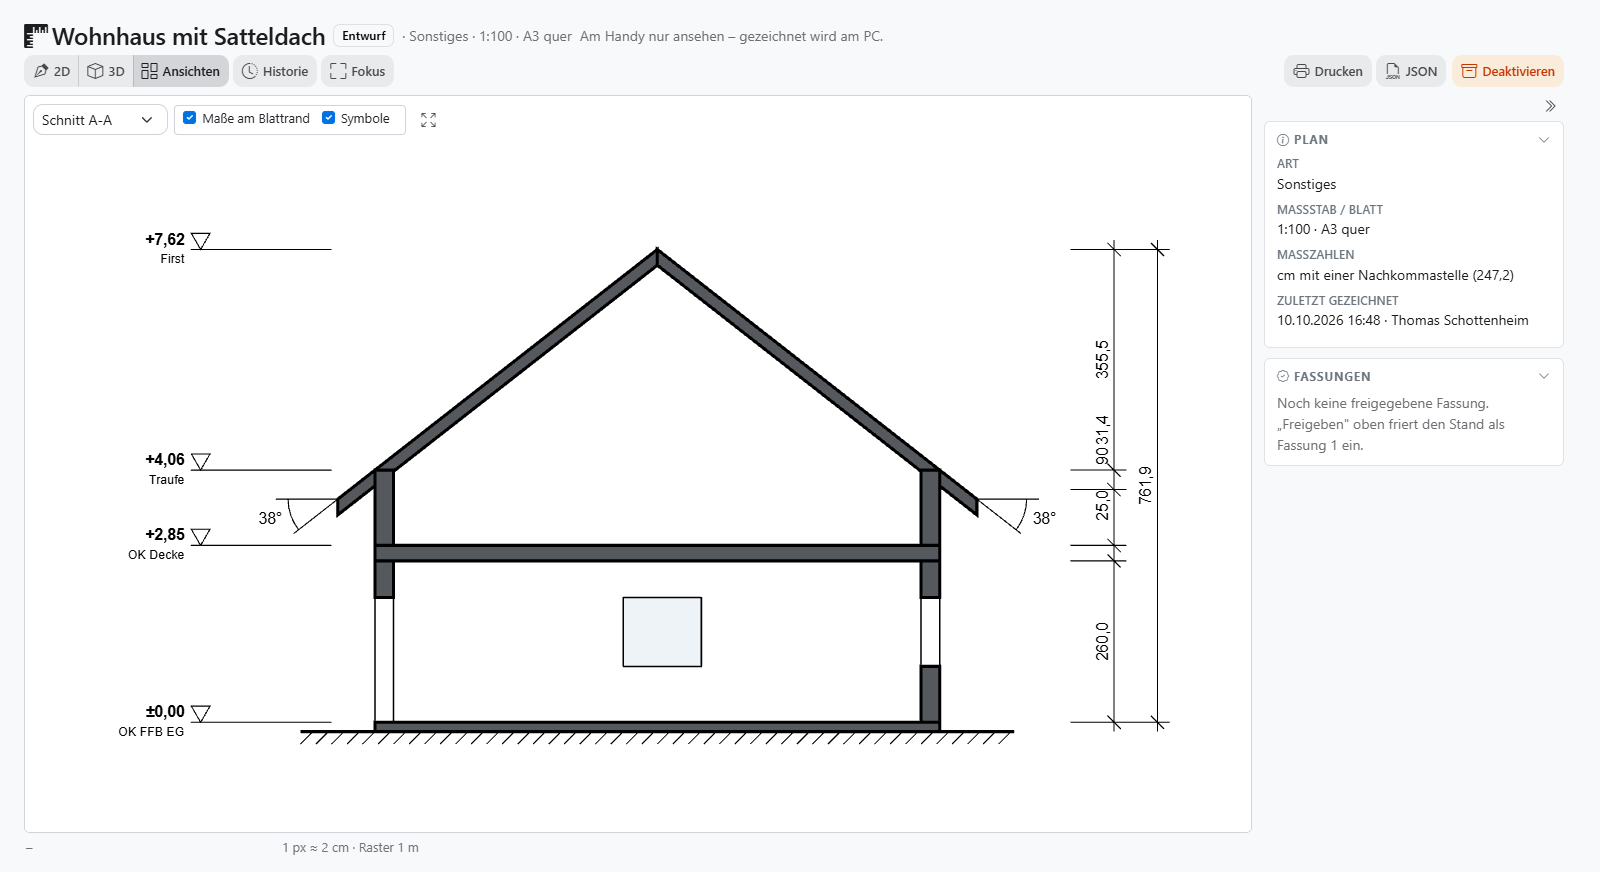Click the Deaktivieren button
Image resolution: width=1600 pixels, height=872 pixels.
pos(1508,71)
